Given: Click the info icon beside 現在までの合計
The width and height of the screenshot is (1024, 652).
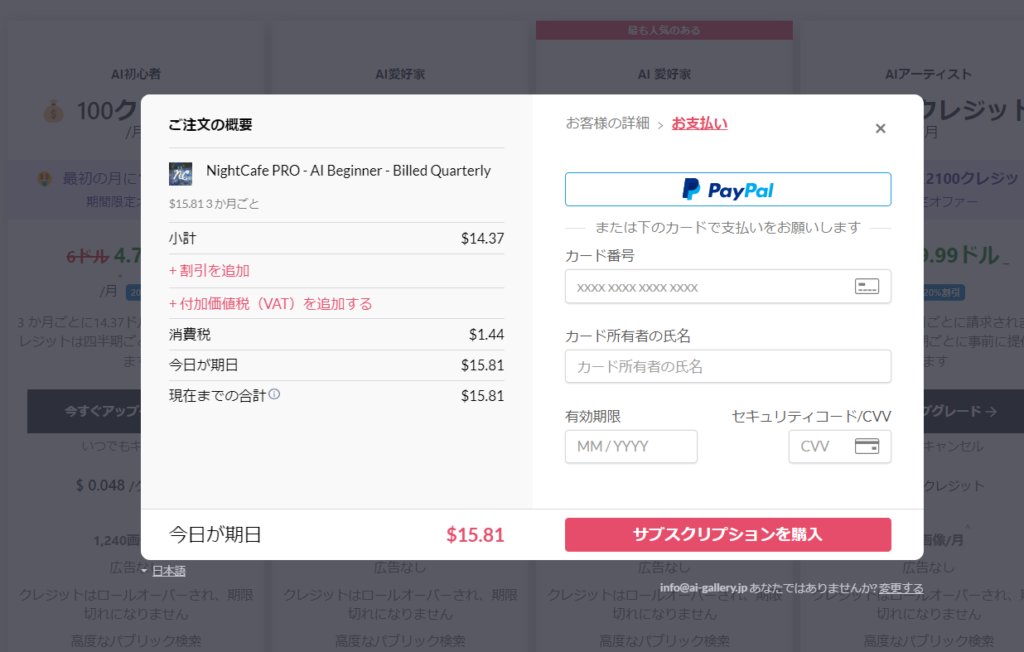Looking at the screenshot, I should tap(274, 394).
